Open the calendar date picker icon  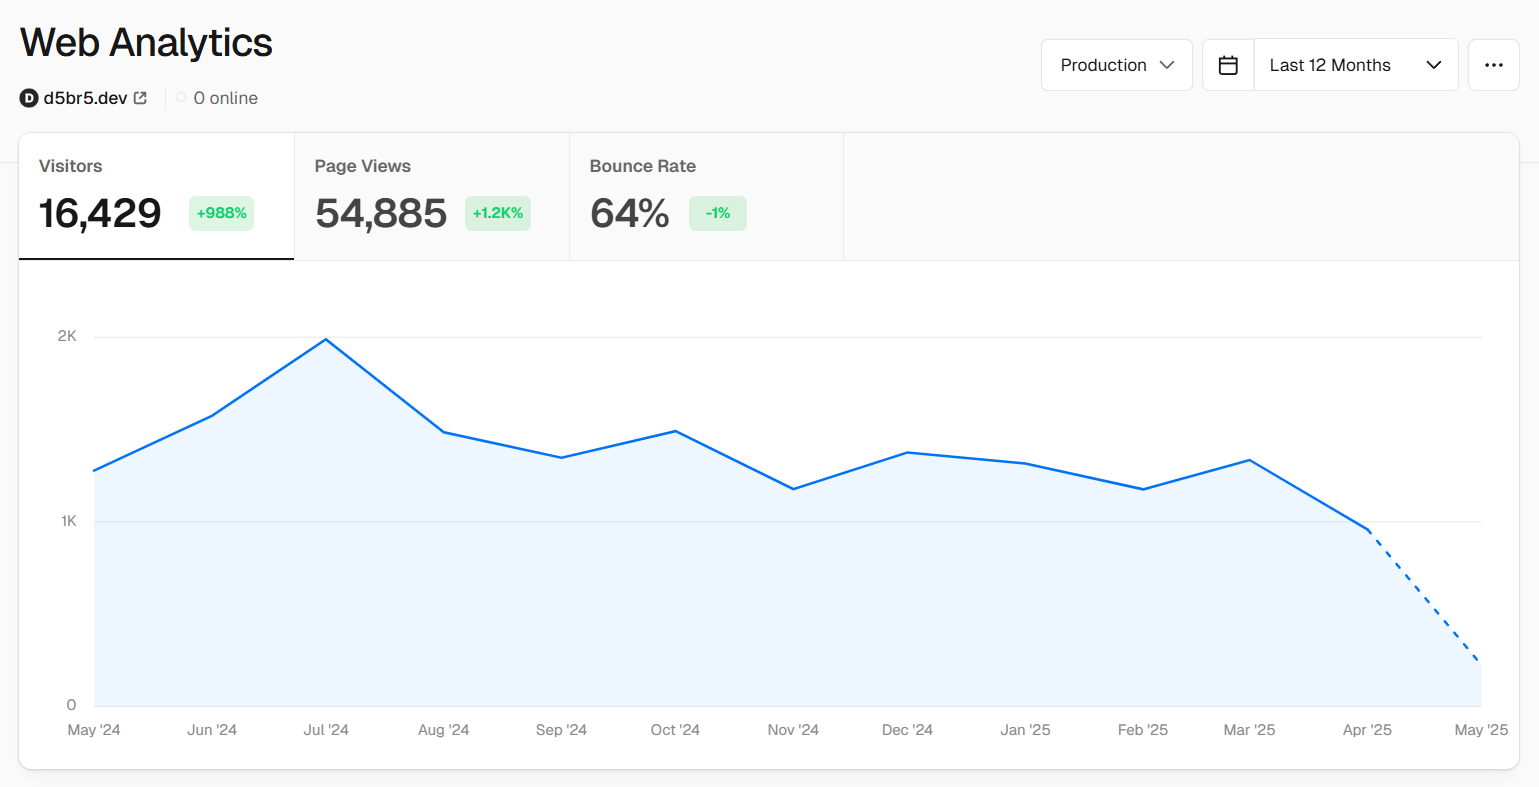point(1228,65)
